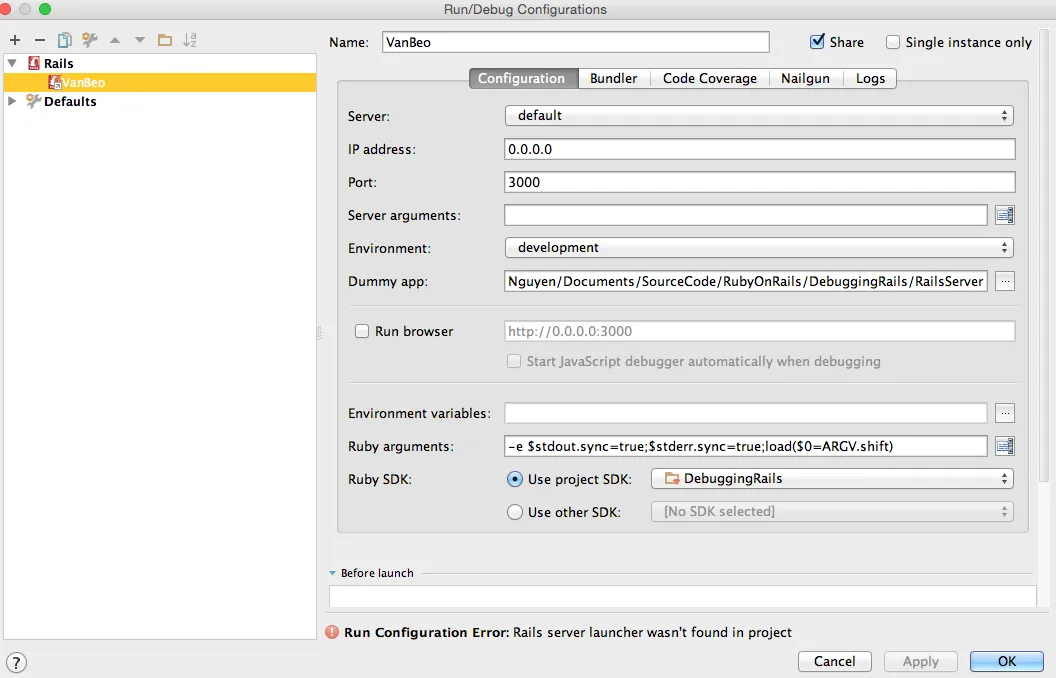The width and height of the screenshot is (1056, 678).
Task: Open the help question mark button
Action: pyautogui.click(x=16, y=663)
